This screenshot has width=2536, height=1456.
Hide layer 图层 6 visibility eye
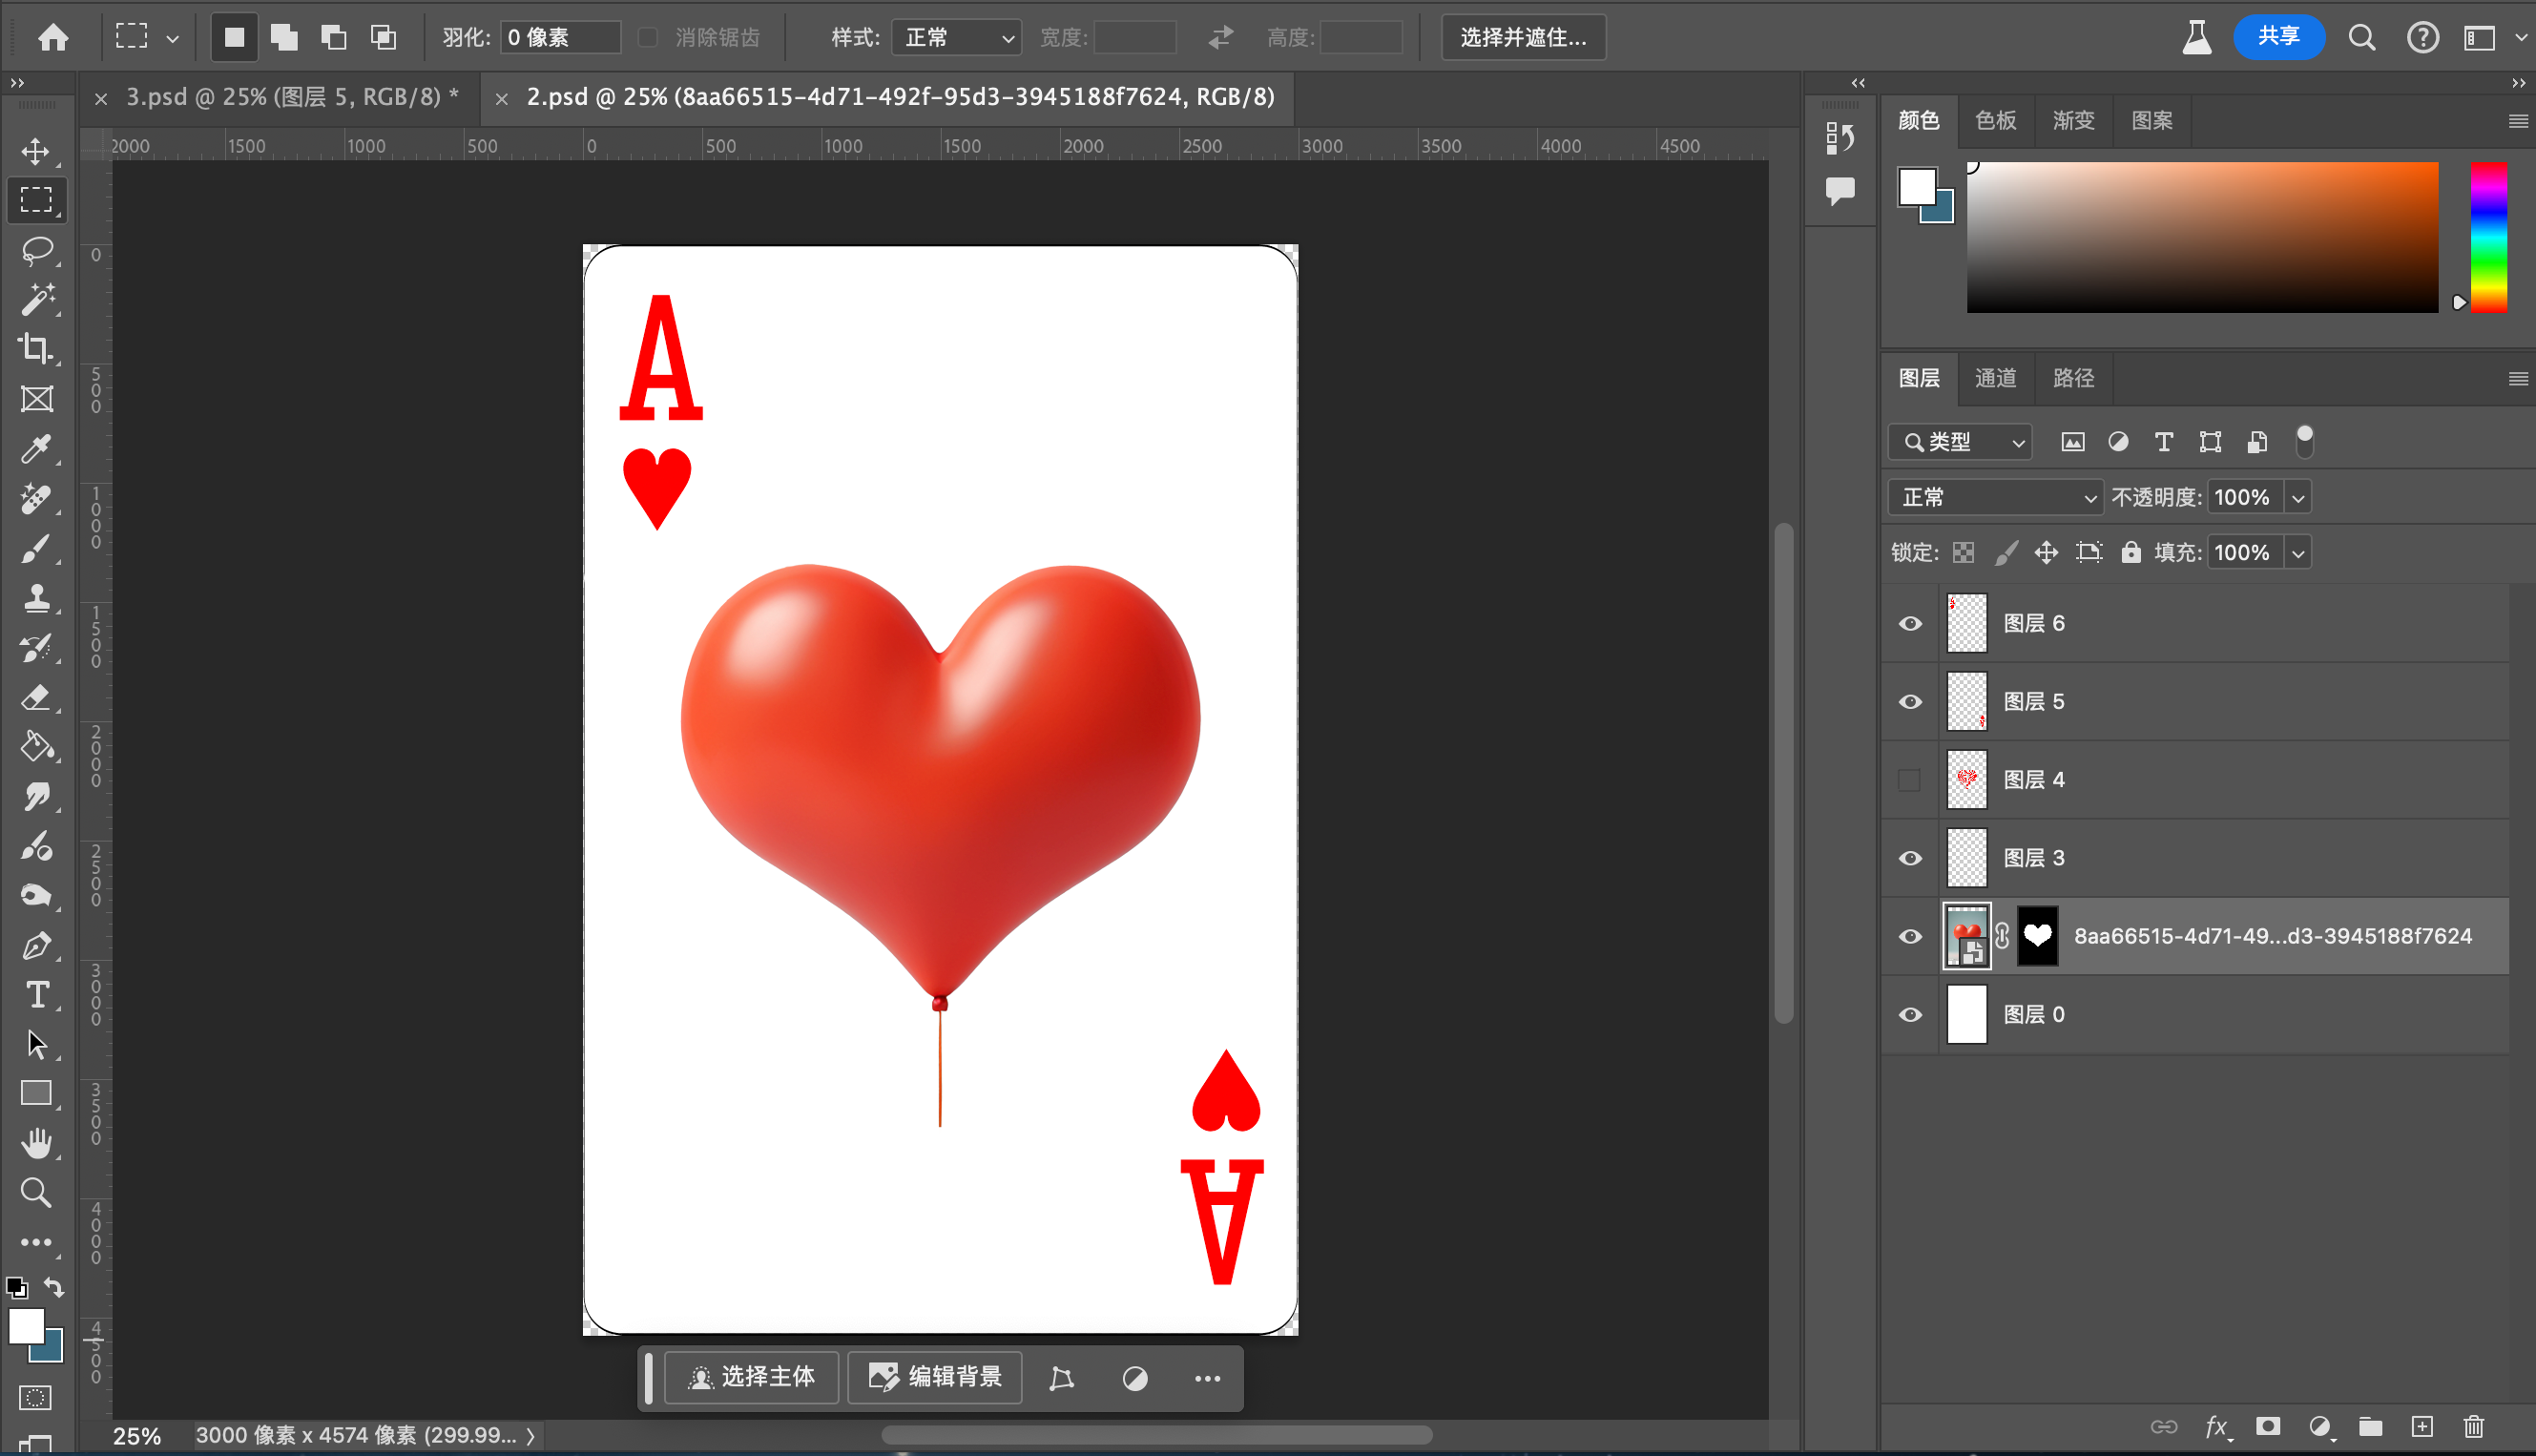pyautogui.click(x=1910, y=623)
